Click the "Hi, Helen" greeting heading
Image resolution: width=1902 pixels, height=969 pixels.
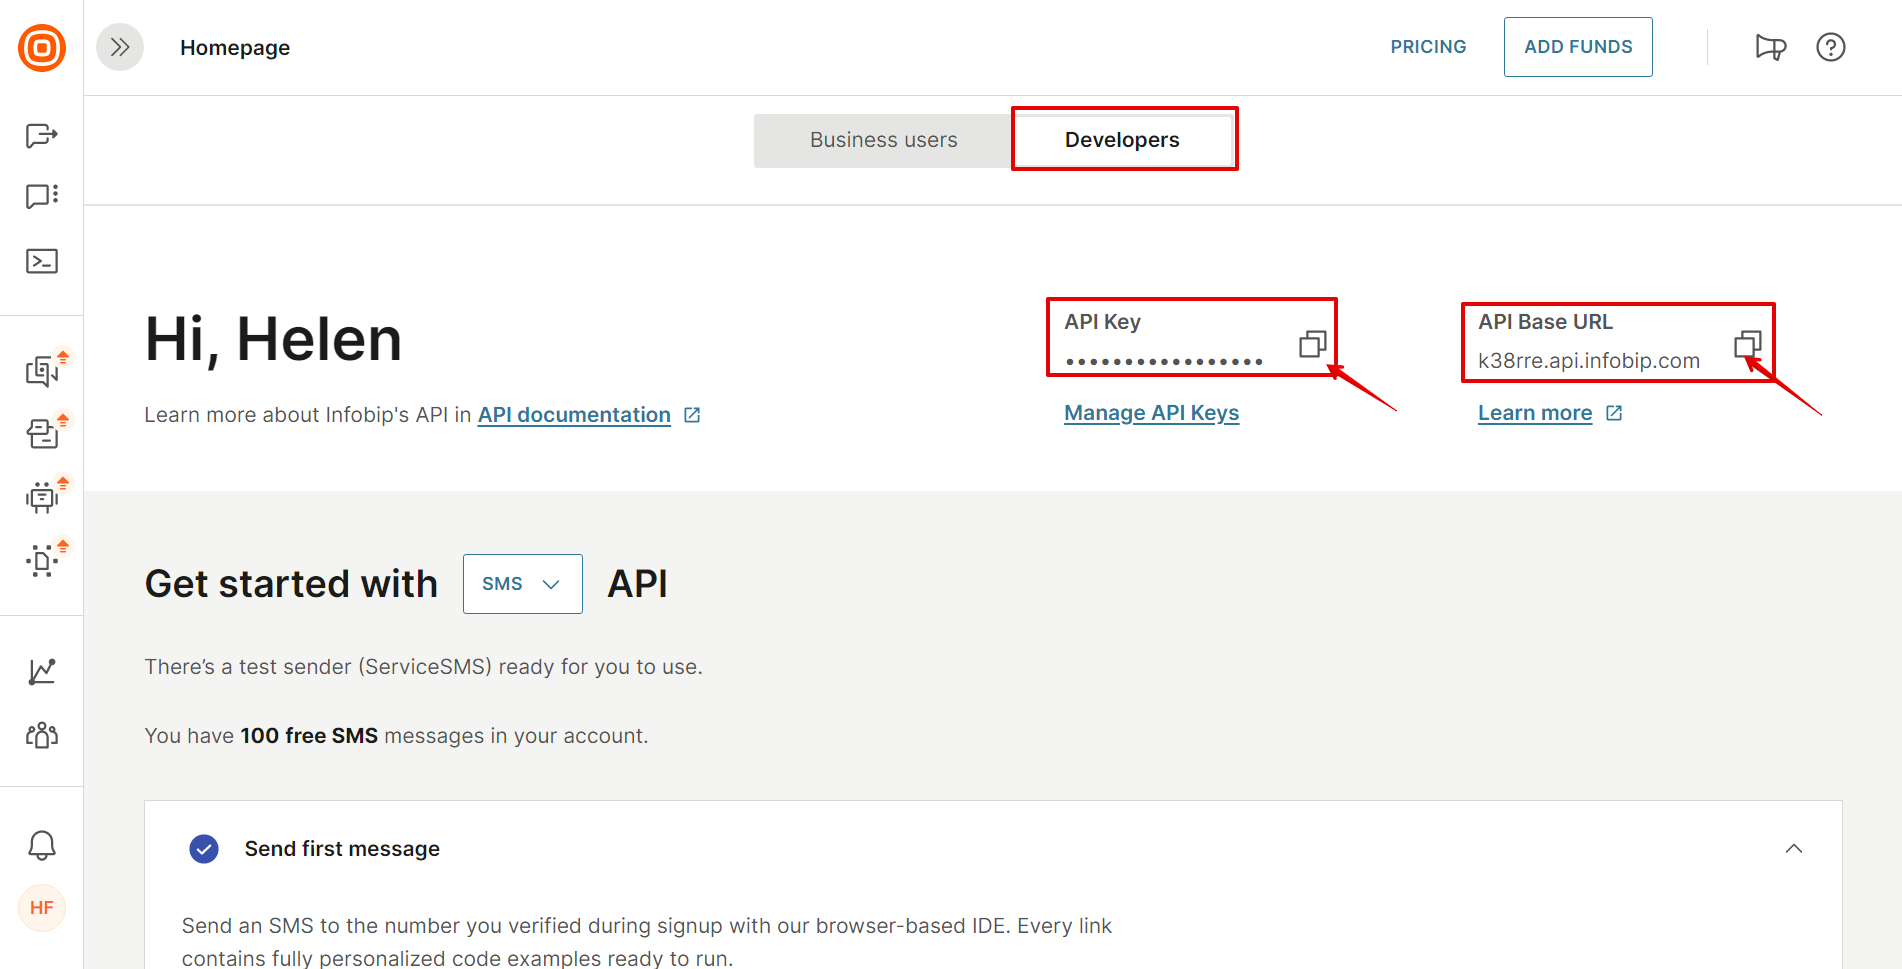click(273, 339)
